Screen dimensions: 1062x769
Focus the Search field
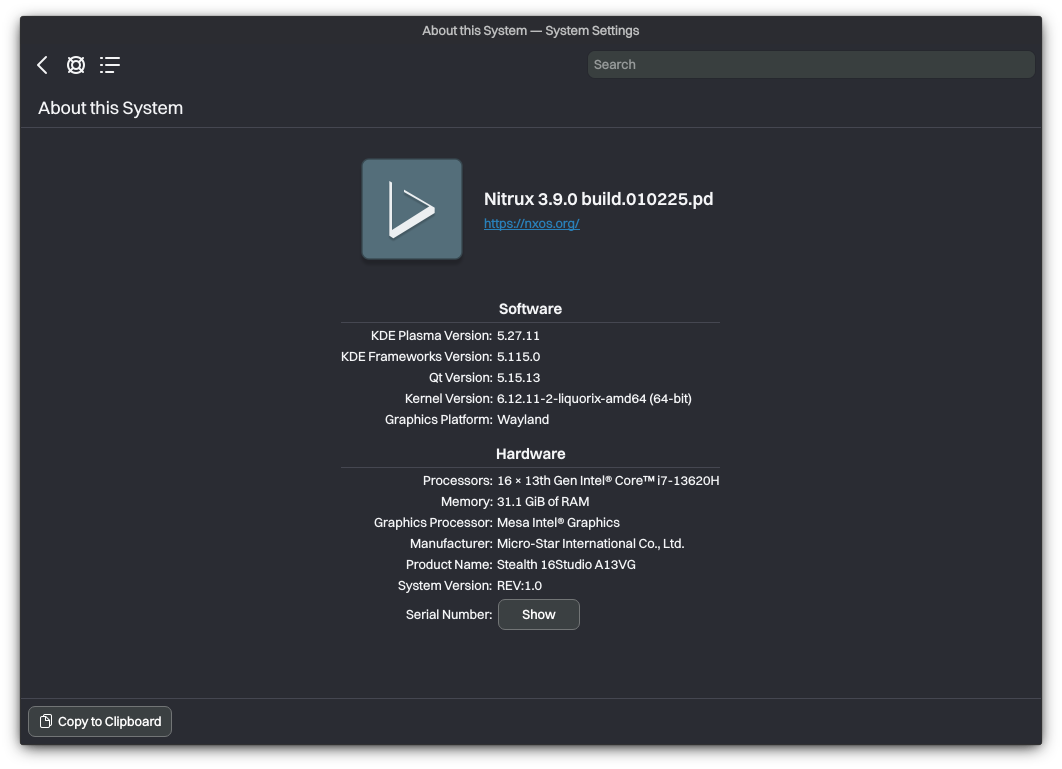(x=811, y=64)
